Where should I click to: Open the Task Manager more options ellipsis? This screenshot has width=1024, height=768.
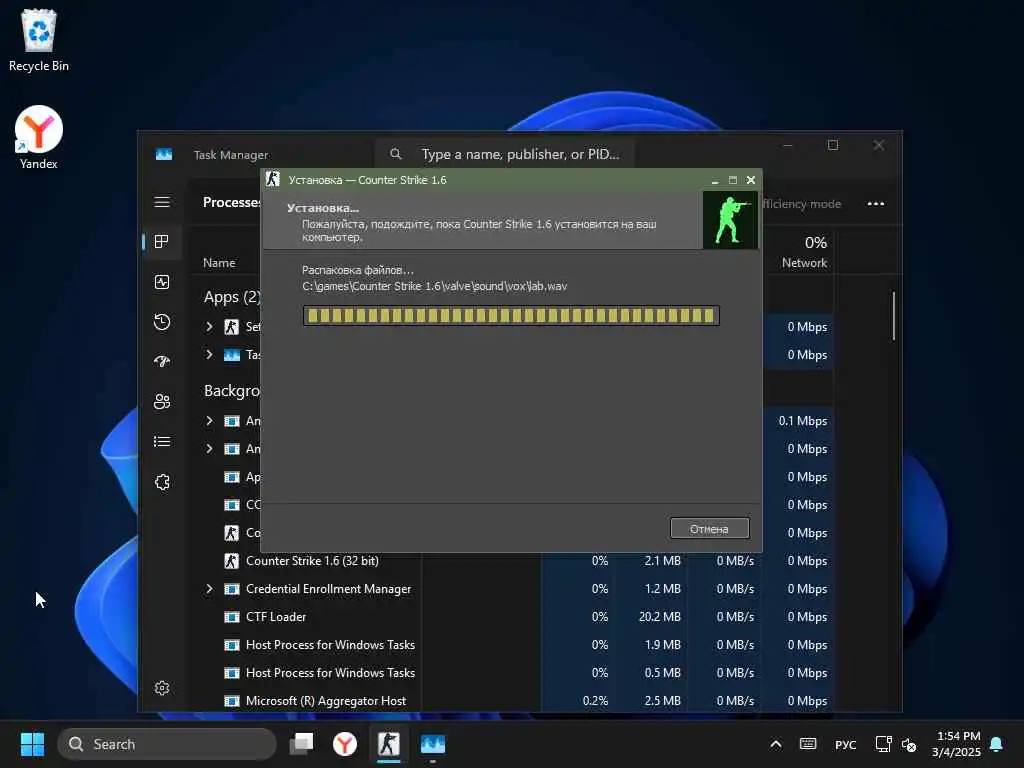(x=876, y=204)
